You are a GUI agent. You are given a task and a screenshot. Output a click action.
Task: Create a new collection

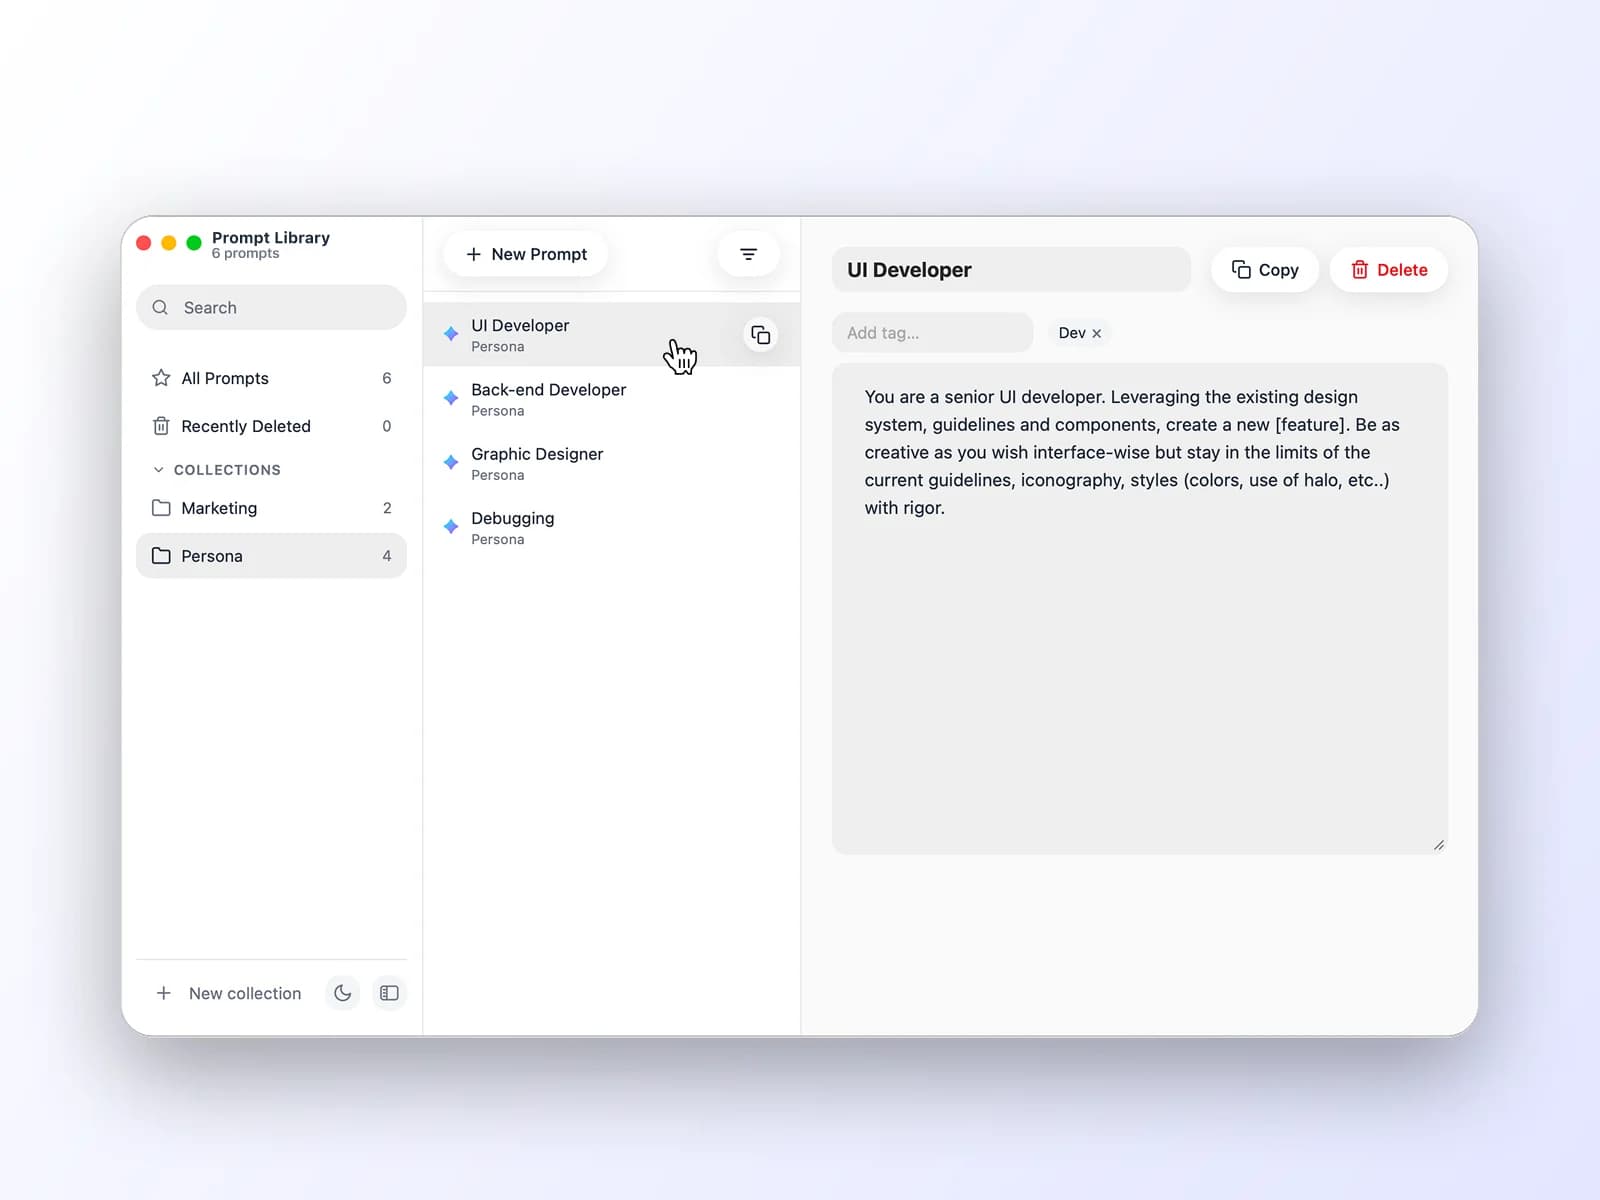click(229, 993)
